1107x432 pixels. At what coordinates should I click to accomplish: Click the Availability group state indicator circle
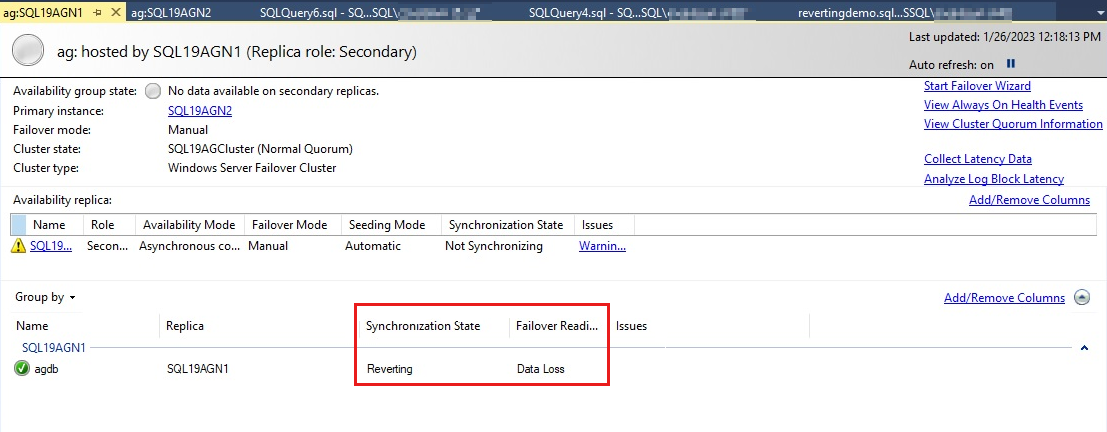click(153, 91)
